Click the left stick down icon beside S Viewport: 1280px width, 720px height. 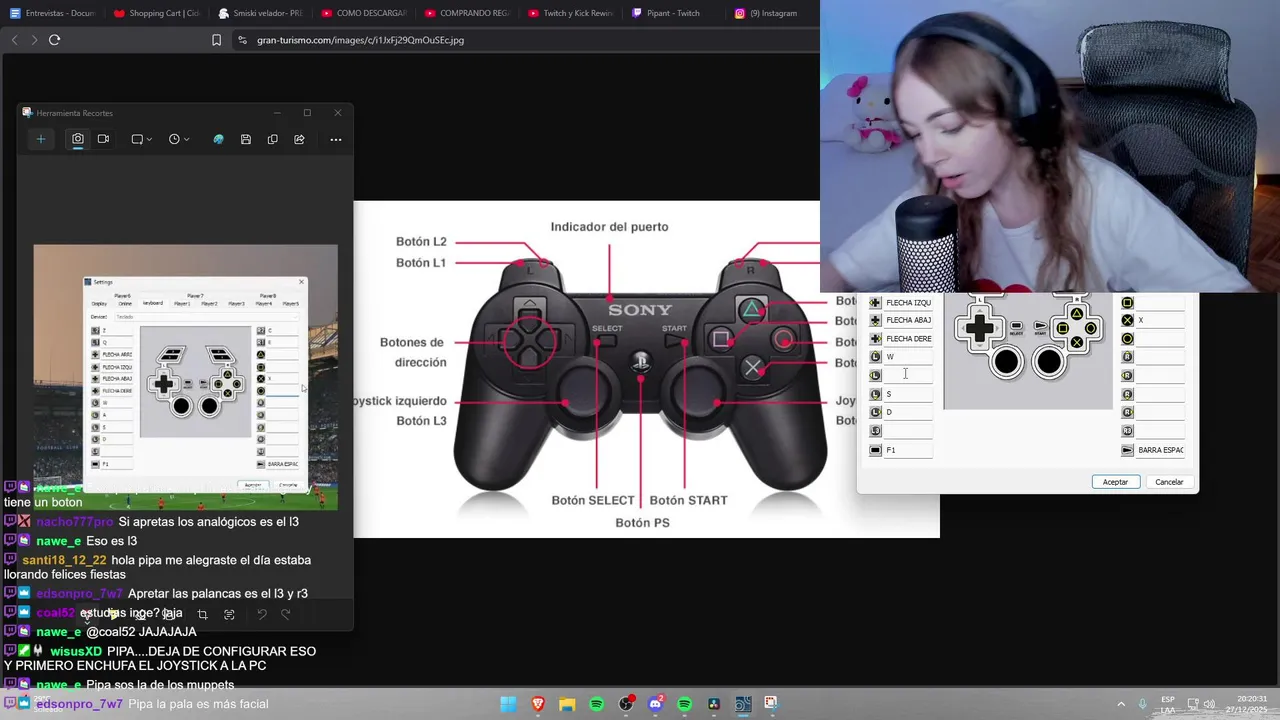coord(876,394)
